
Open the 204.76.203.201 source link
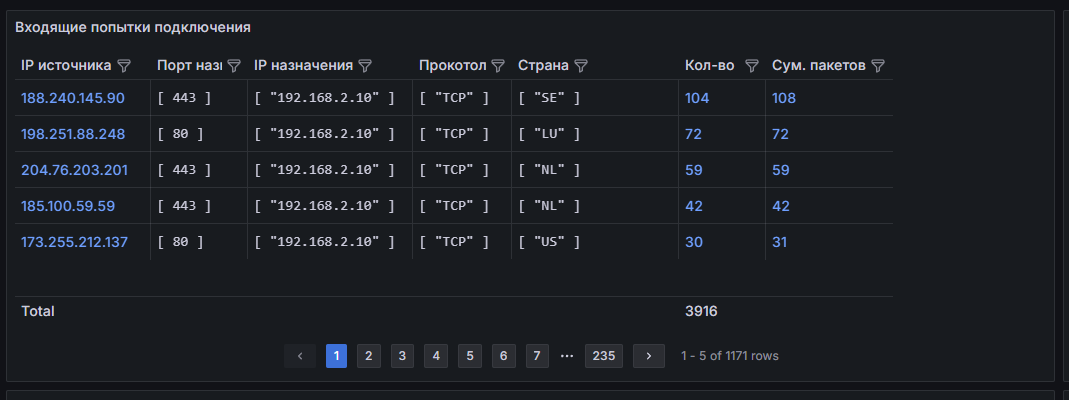tap(74, 170)
